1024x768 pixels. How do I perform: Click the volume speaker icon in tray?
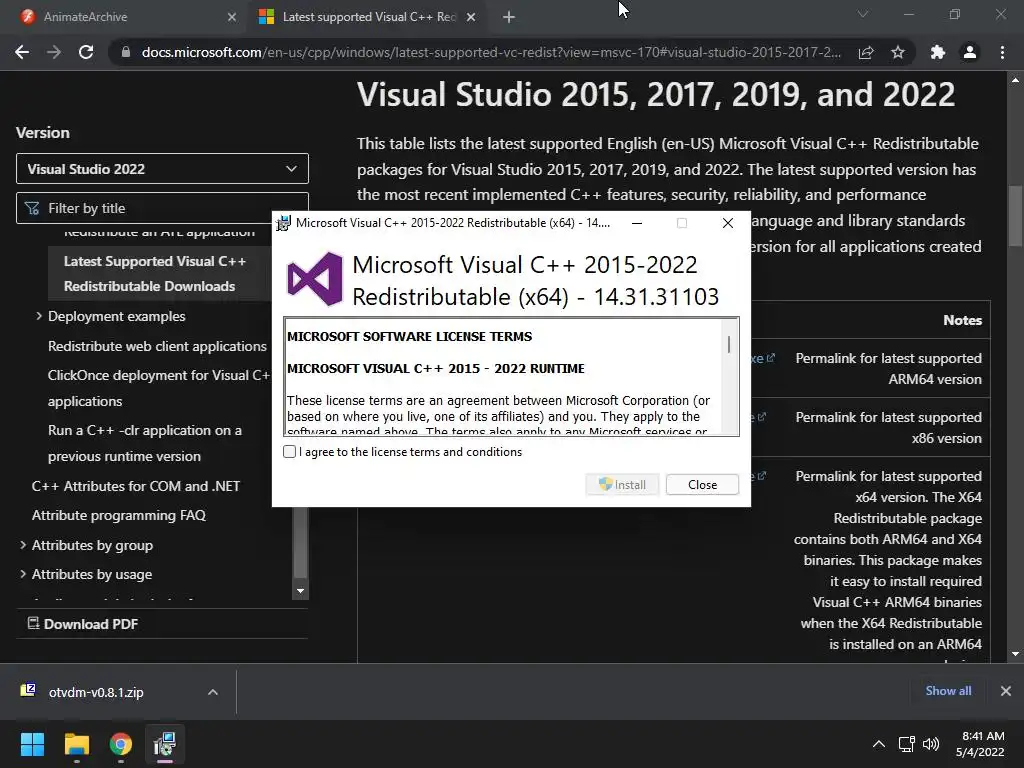pyautogui.click(x=931, y=744)
